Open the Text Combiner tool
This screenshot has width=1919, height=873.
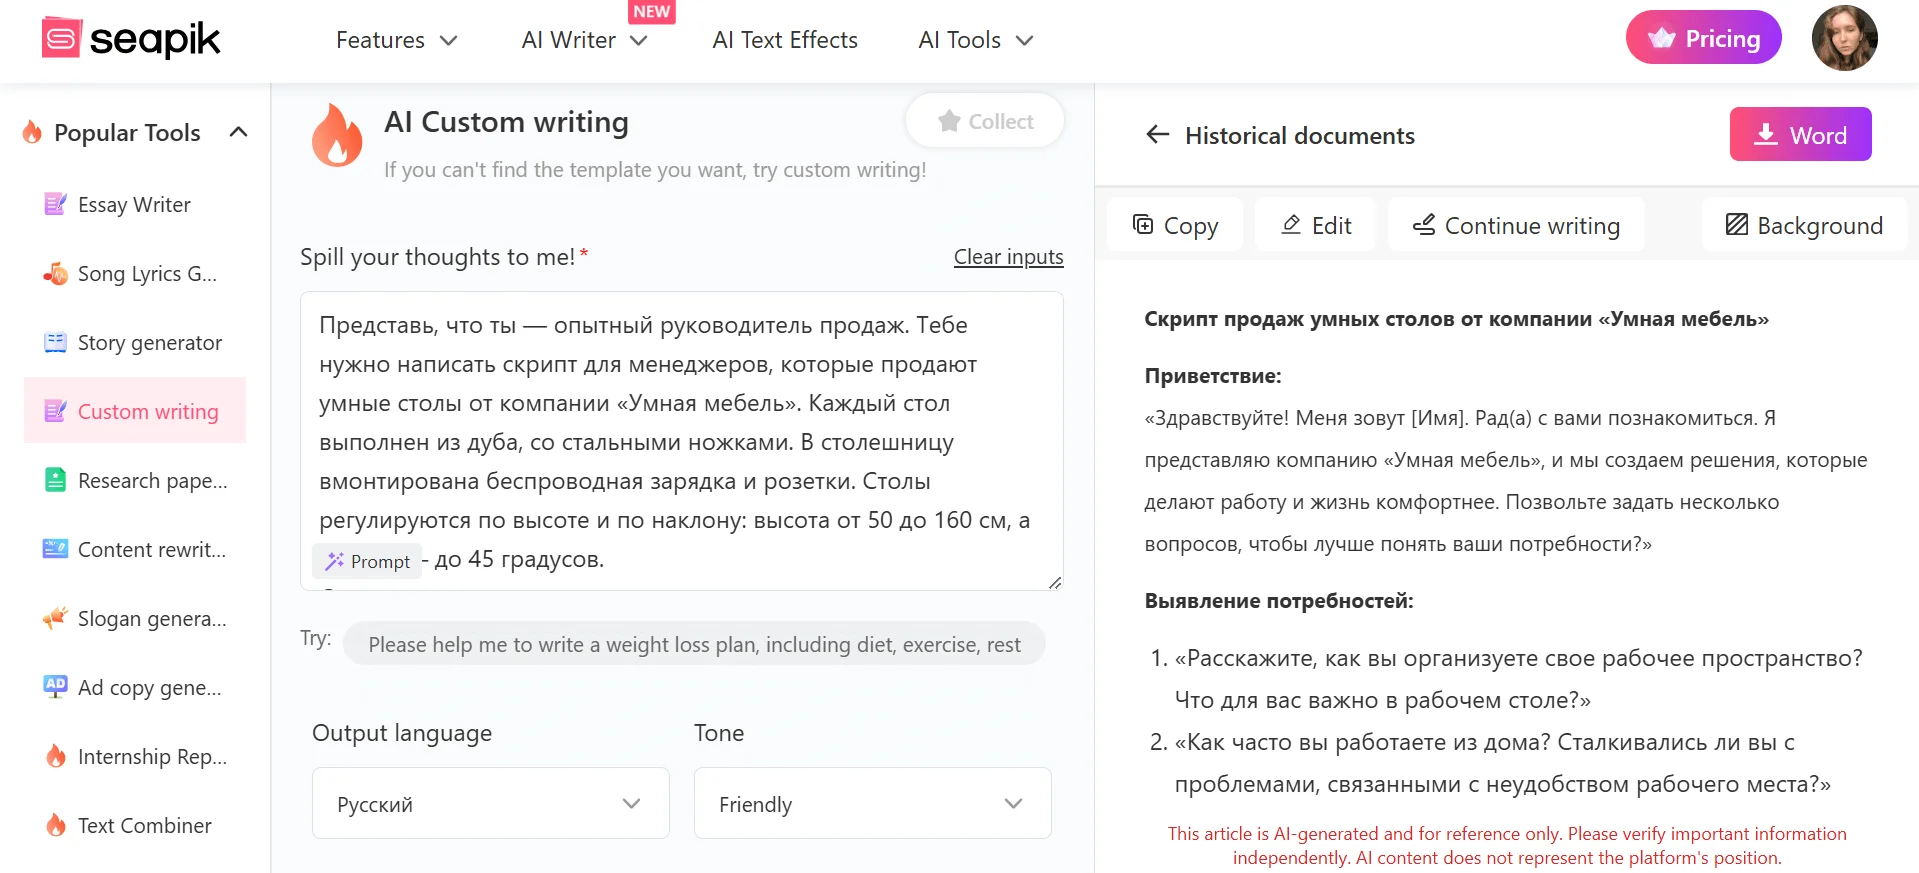144,825
